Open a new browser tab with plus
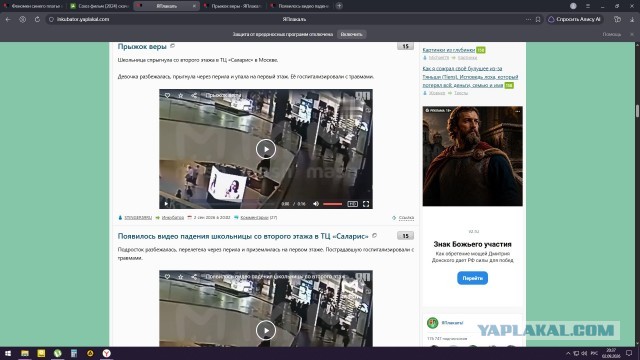Screen dimensions: 640x360 [339, 6]
